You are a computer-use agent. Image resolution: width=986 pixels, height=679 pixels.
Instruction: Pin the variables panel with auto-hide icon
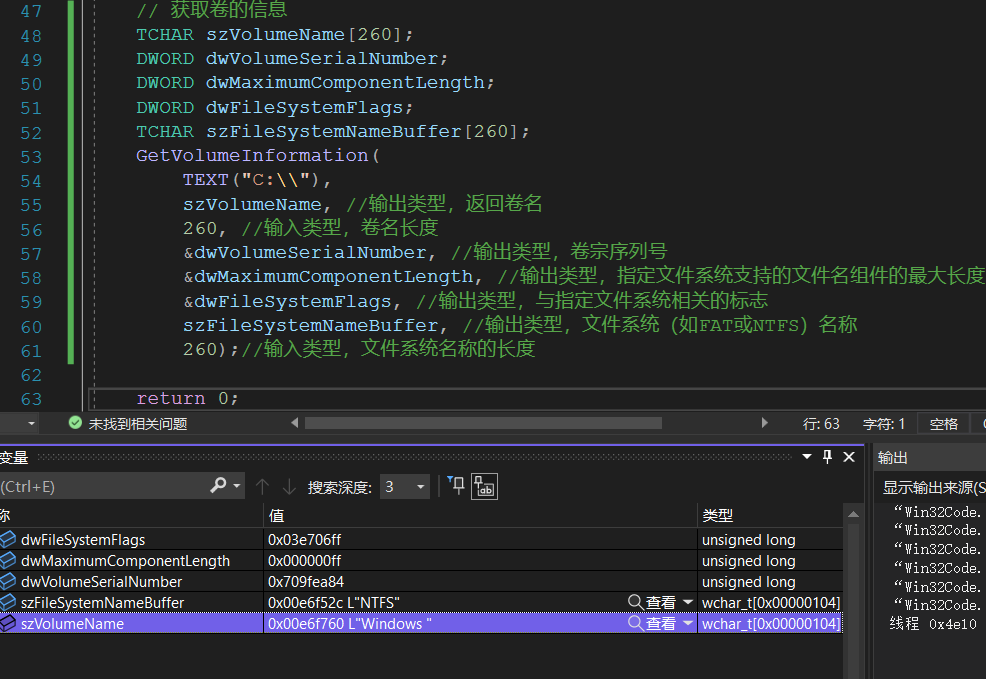[x=827, y=457]
